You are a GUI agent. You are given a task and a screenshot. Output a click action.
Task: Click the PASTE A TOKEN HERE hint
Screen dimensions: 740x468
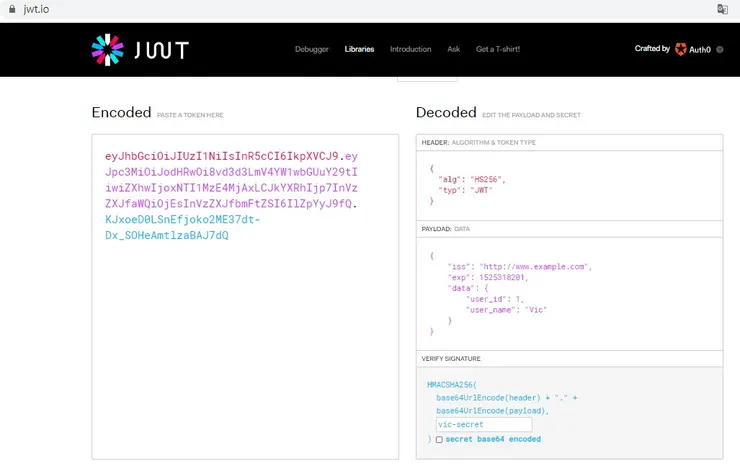click(190, 115)
